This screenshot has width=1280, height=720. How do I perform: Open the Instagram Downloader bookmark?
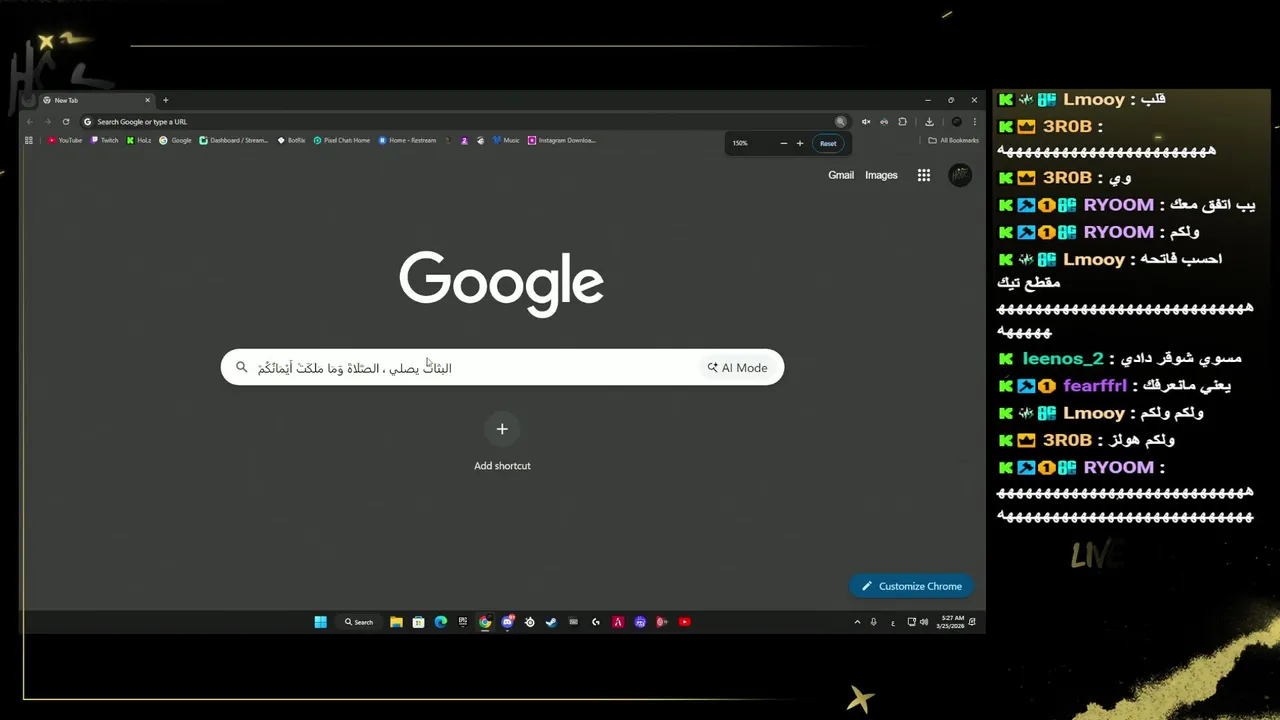pyautogui.click(x=562, y=140)
